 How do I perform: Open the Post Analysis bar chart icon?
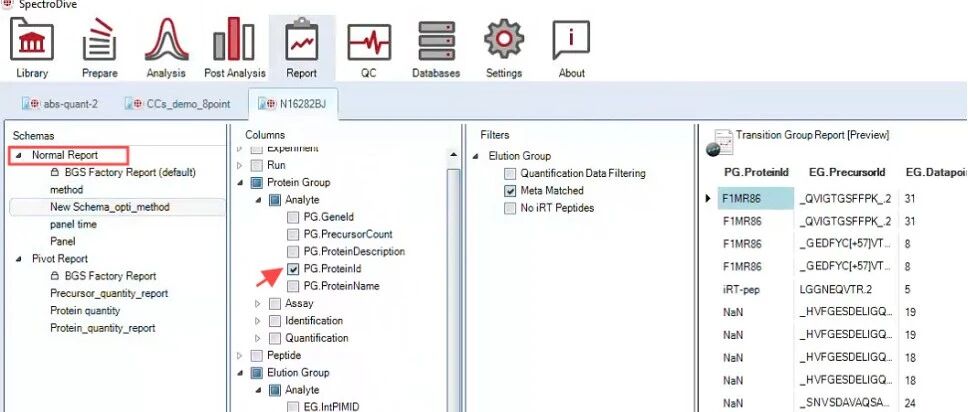coord(235,38)
